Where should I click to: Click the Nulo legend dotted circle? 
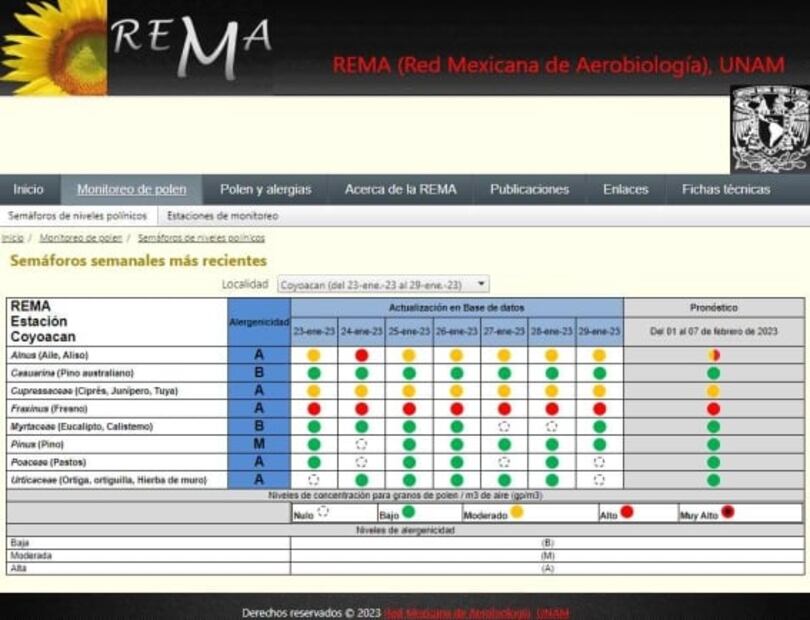point(323,512)
